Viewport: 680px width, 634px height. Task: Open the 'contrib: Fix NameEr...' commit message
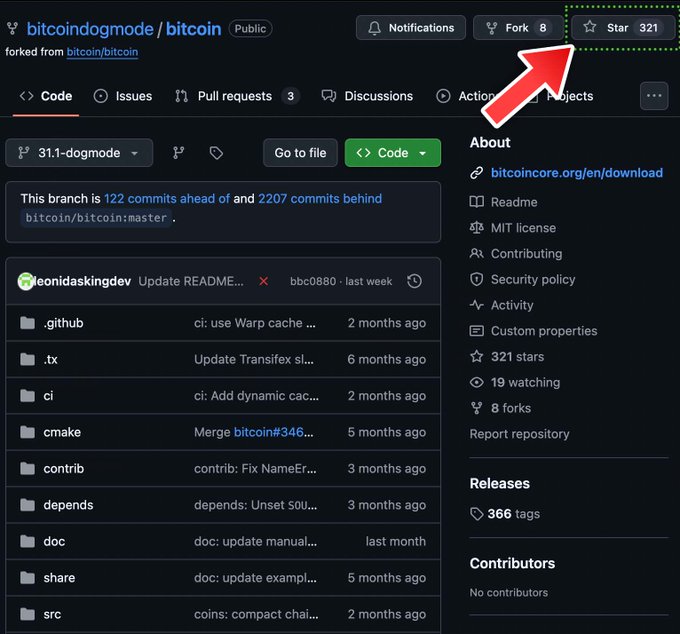click(255, 469)
